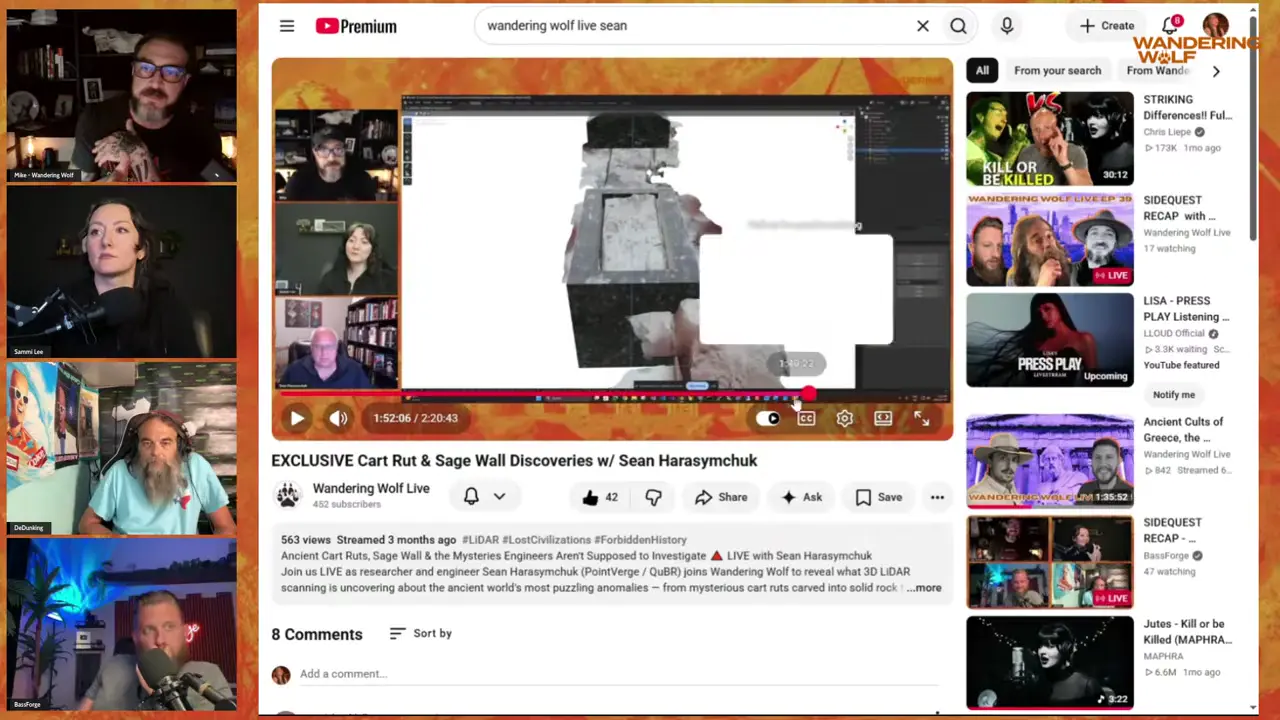Open the Sort by comments menu
The image size is (1280, 720).
tap(420, 633)
